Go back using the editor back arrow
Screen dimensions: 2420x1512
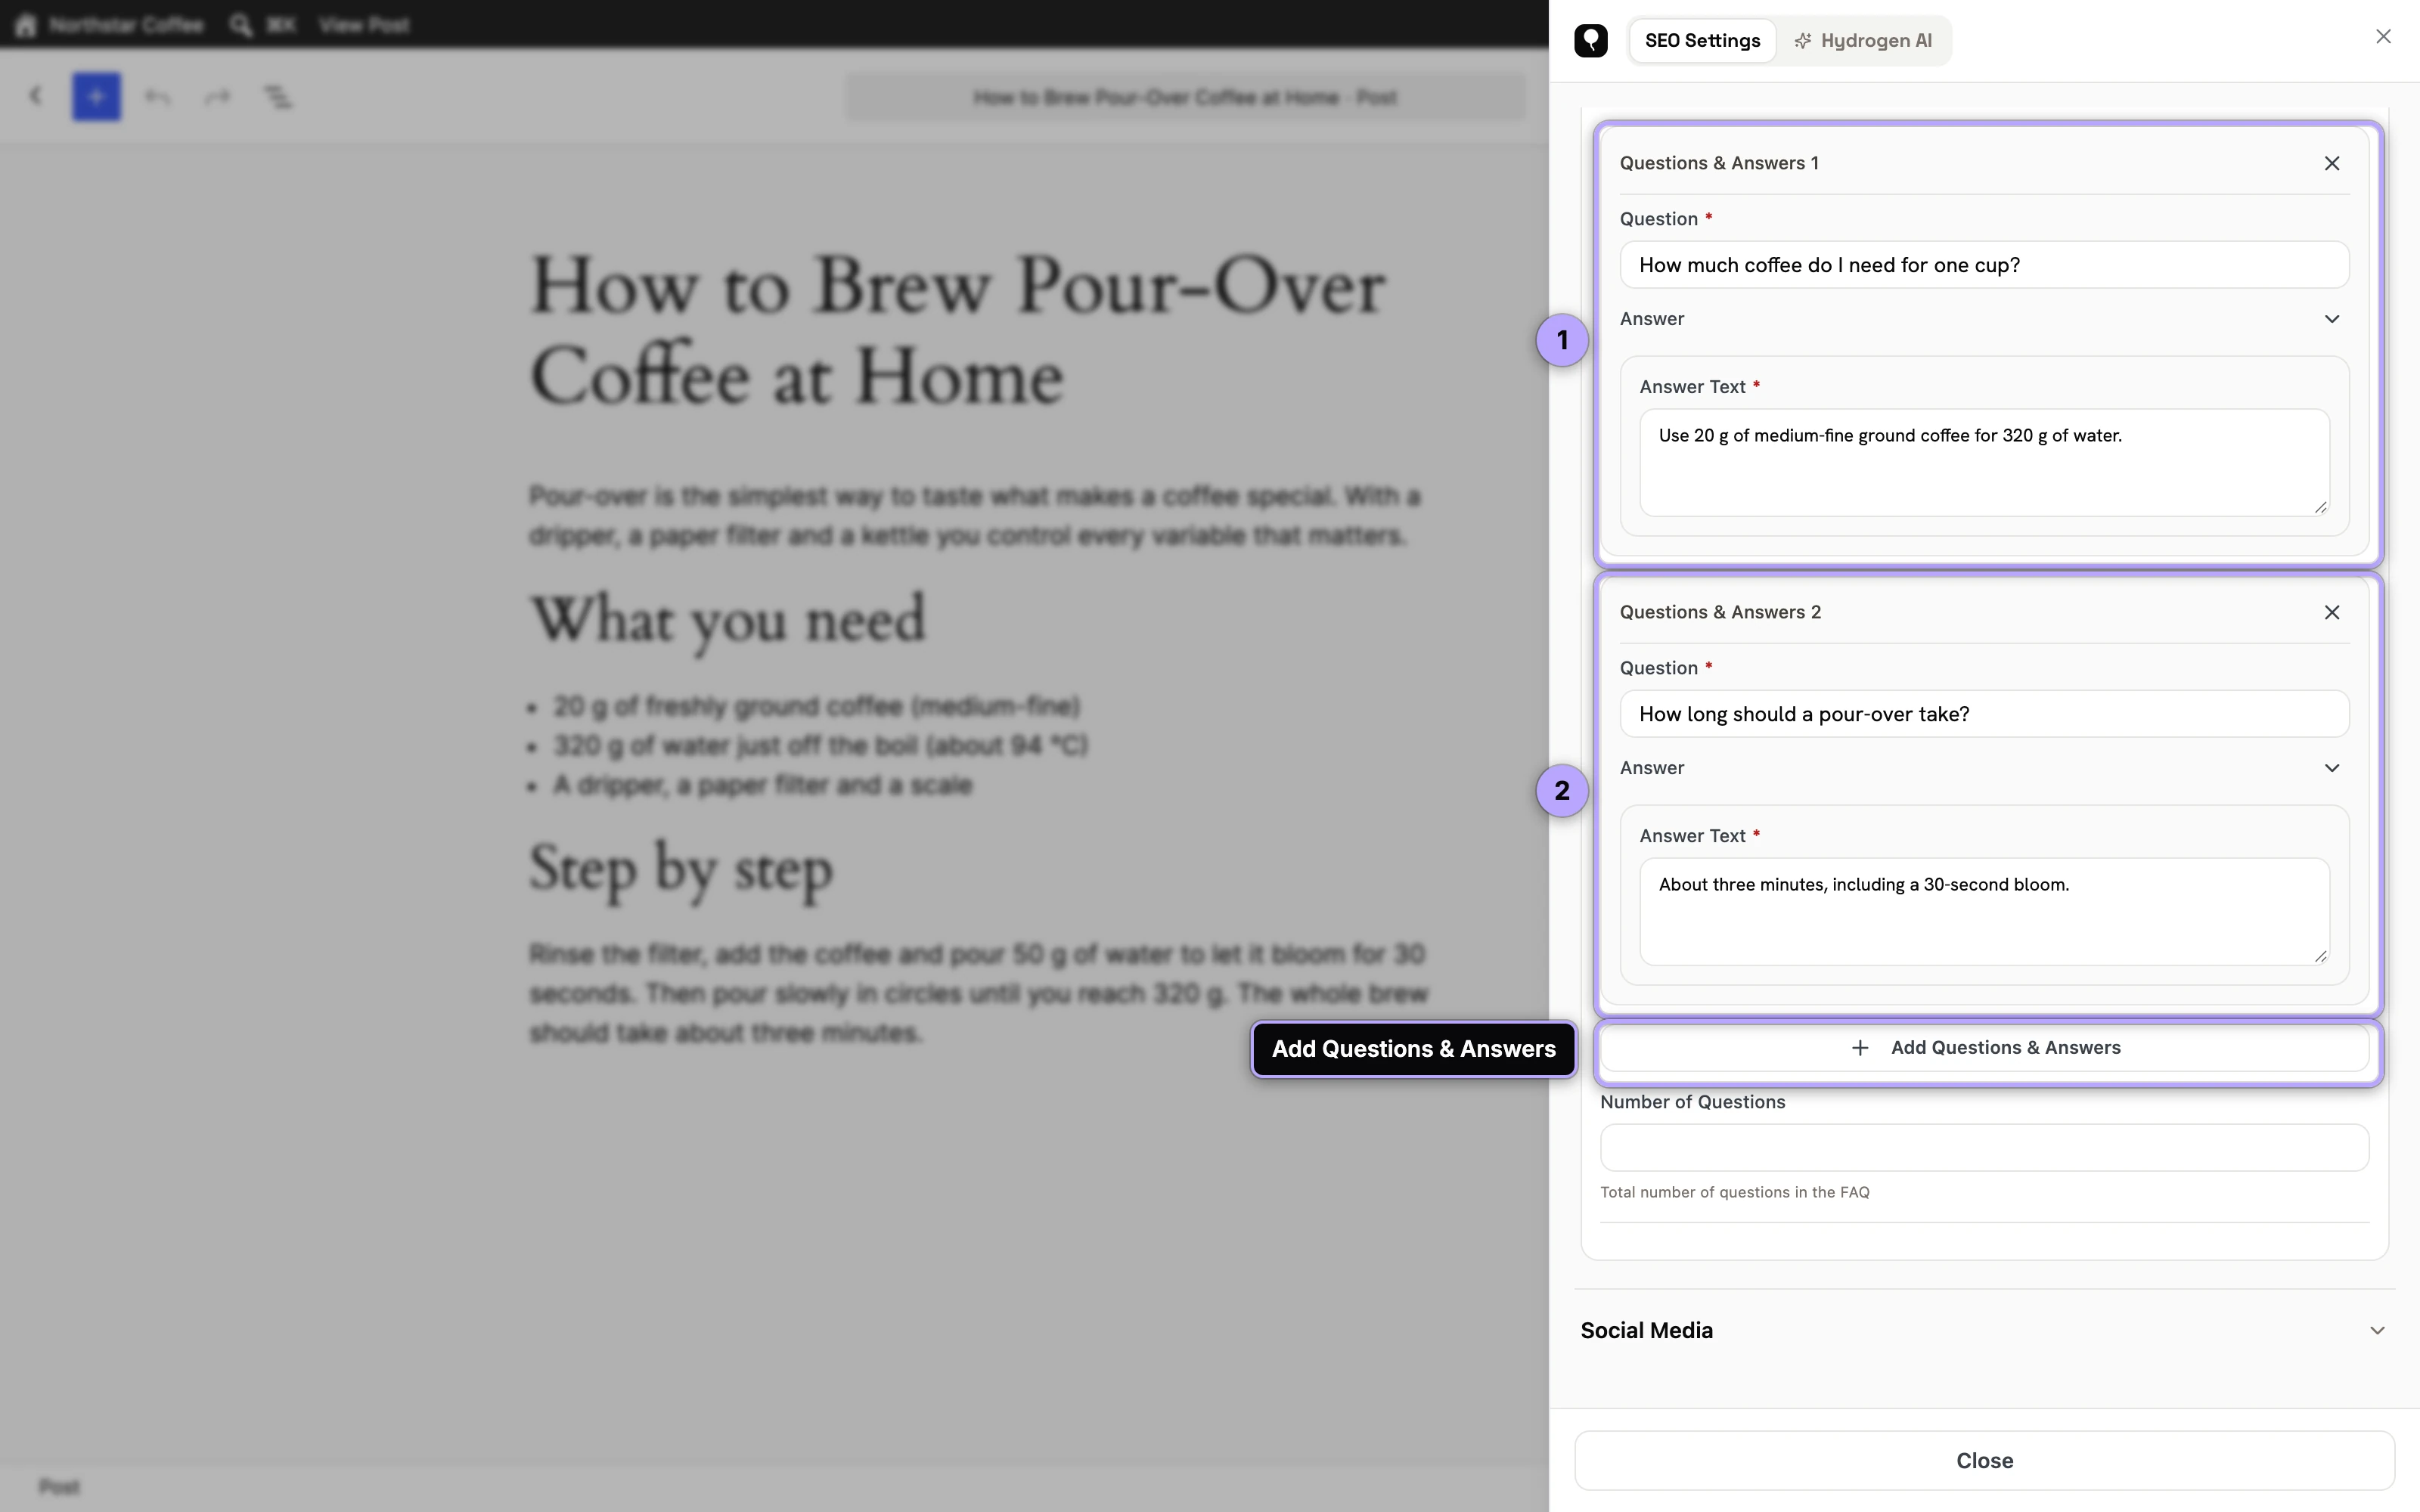(x=36, y=96)
